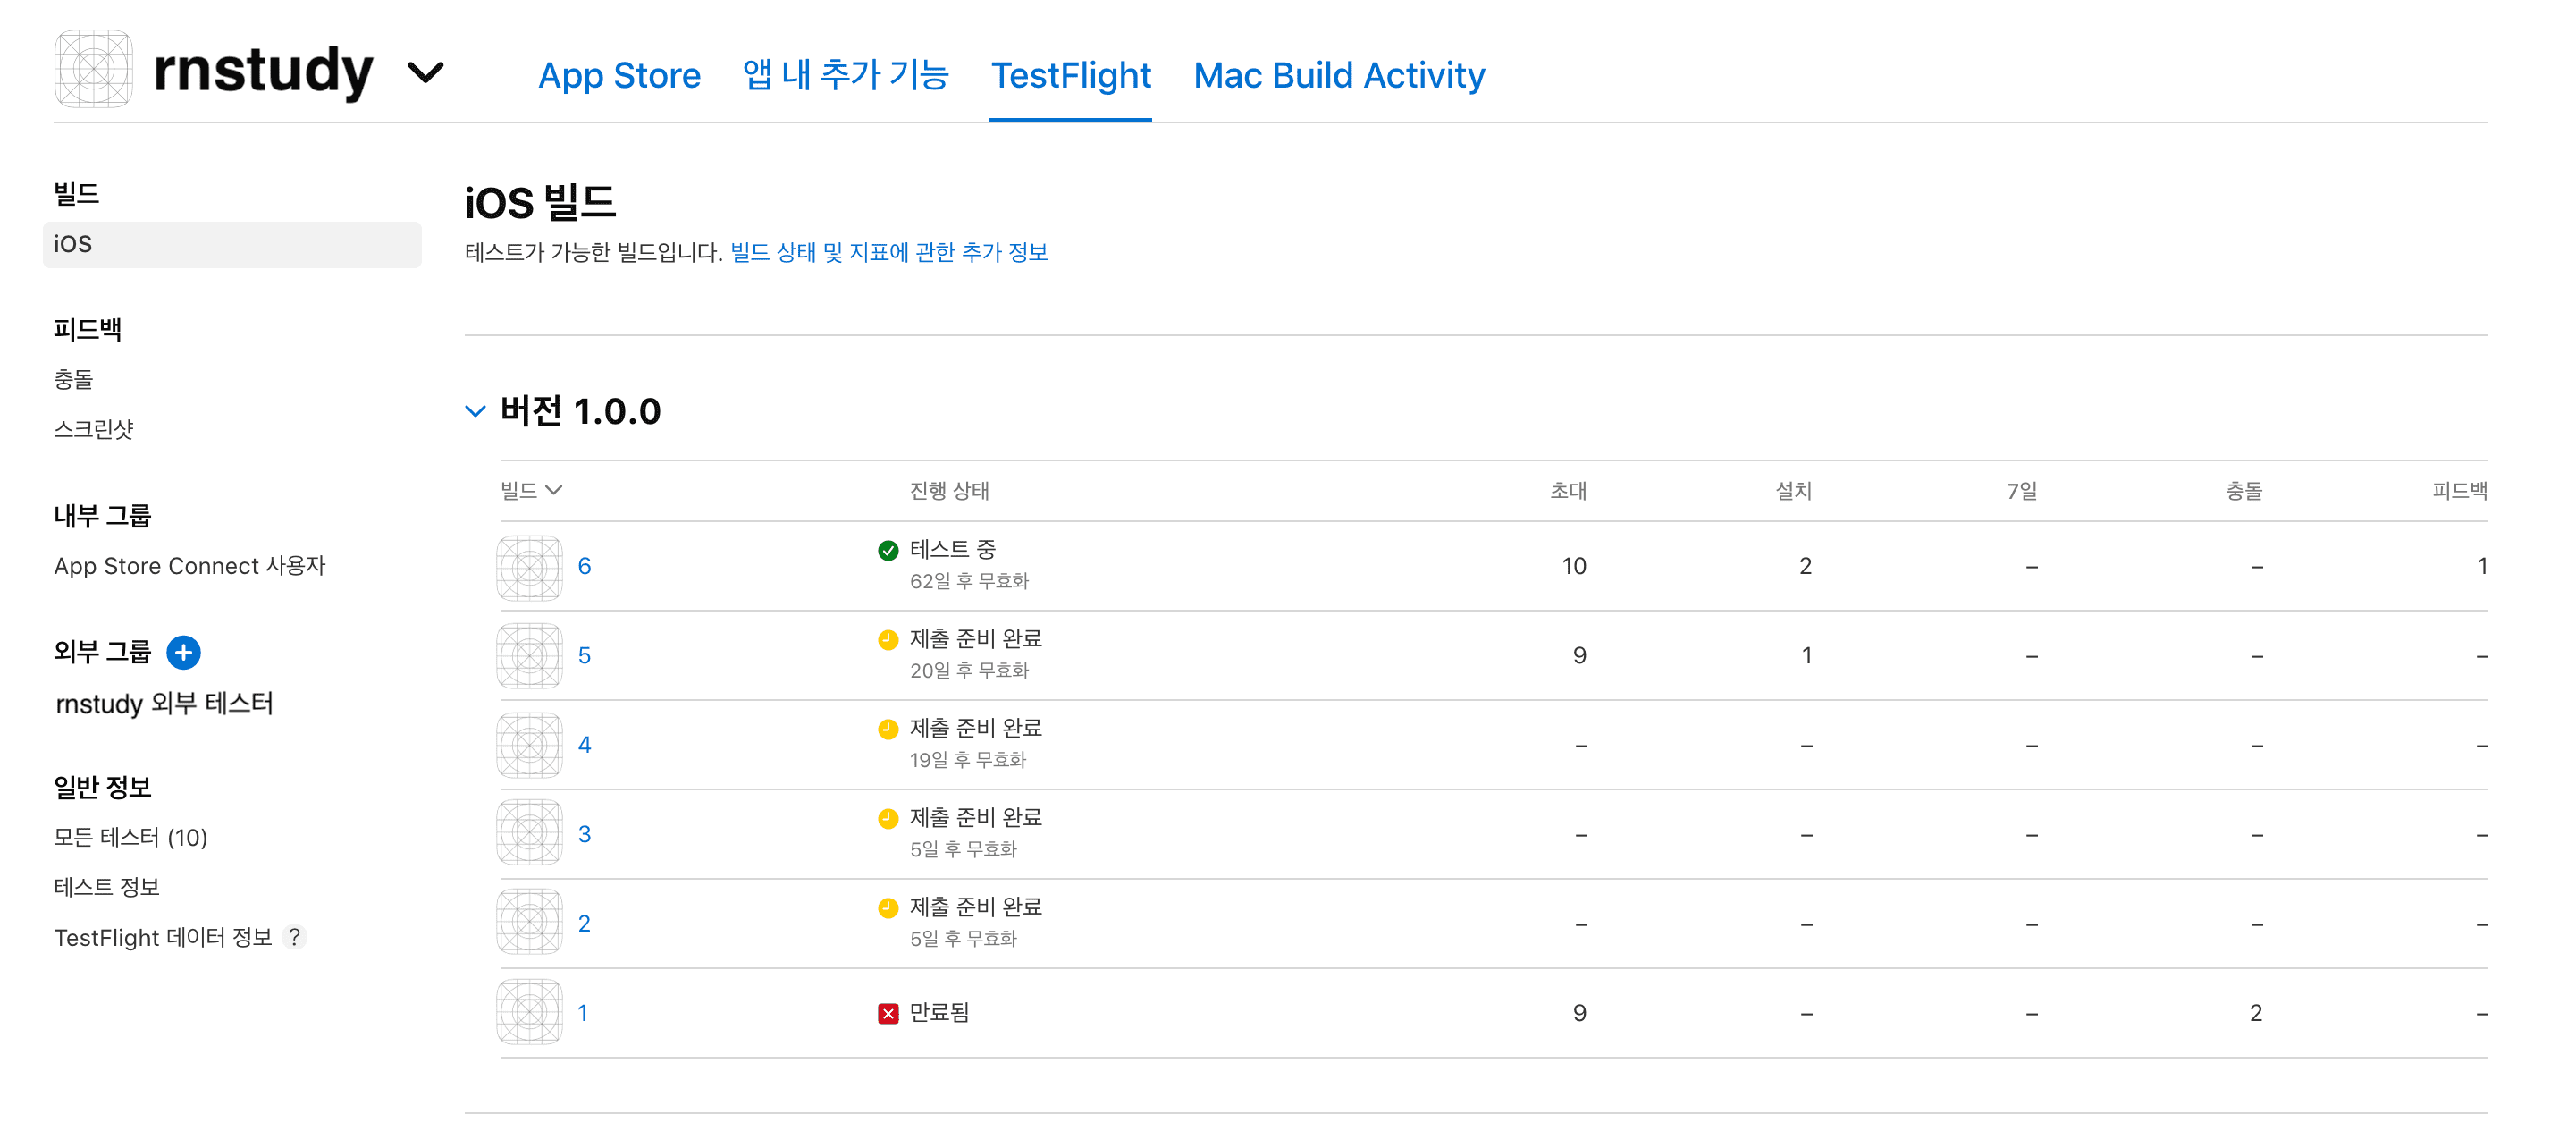Switch to the App Store tab
Screen dimensions: 2576x1139
pyautogui.click(x=619, y=75)
